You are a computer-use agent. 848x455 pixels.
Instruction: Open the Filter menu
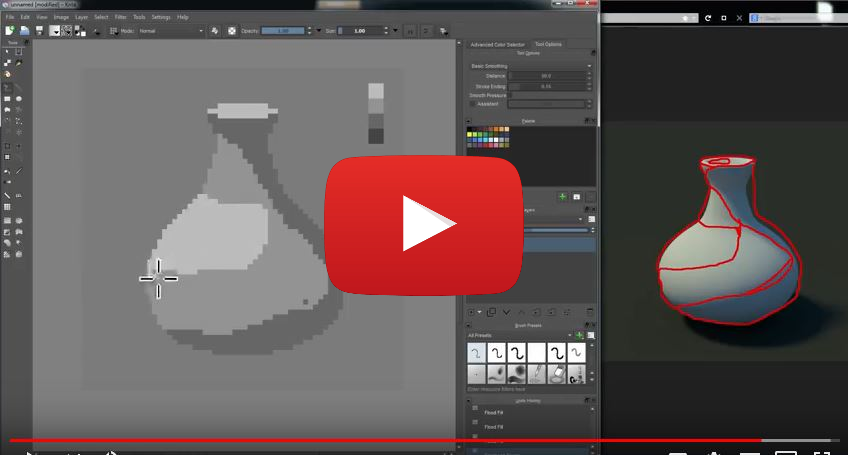(121, 17)
